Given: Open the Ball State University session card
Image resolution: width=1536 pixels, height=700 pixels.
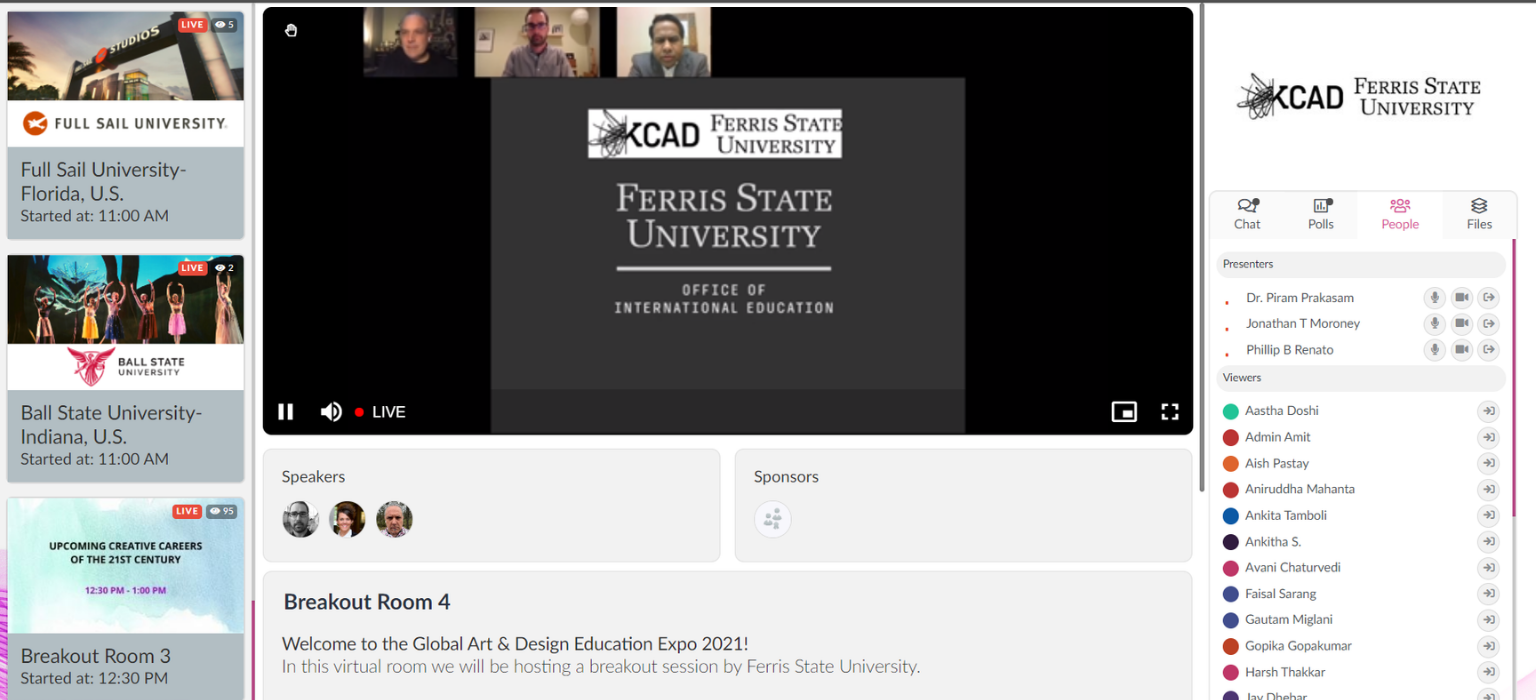Looking at the screenshot, I should pyautogui.click(x=125, y=368).
